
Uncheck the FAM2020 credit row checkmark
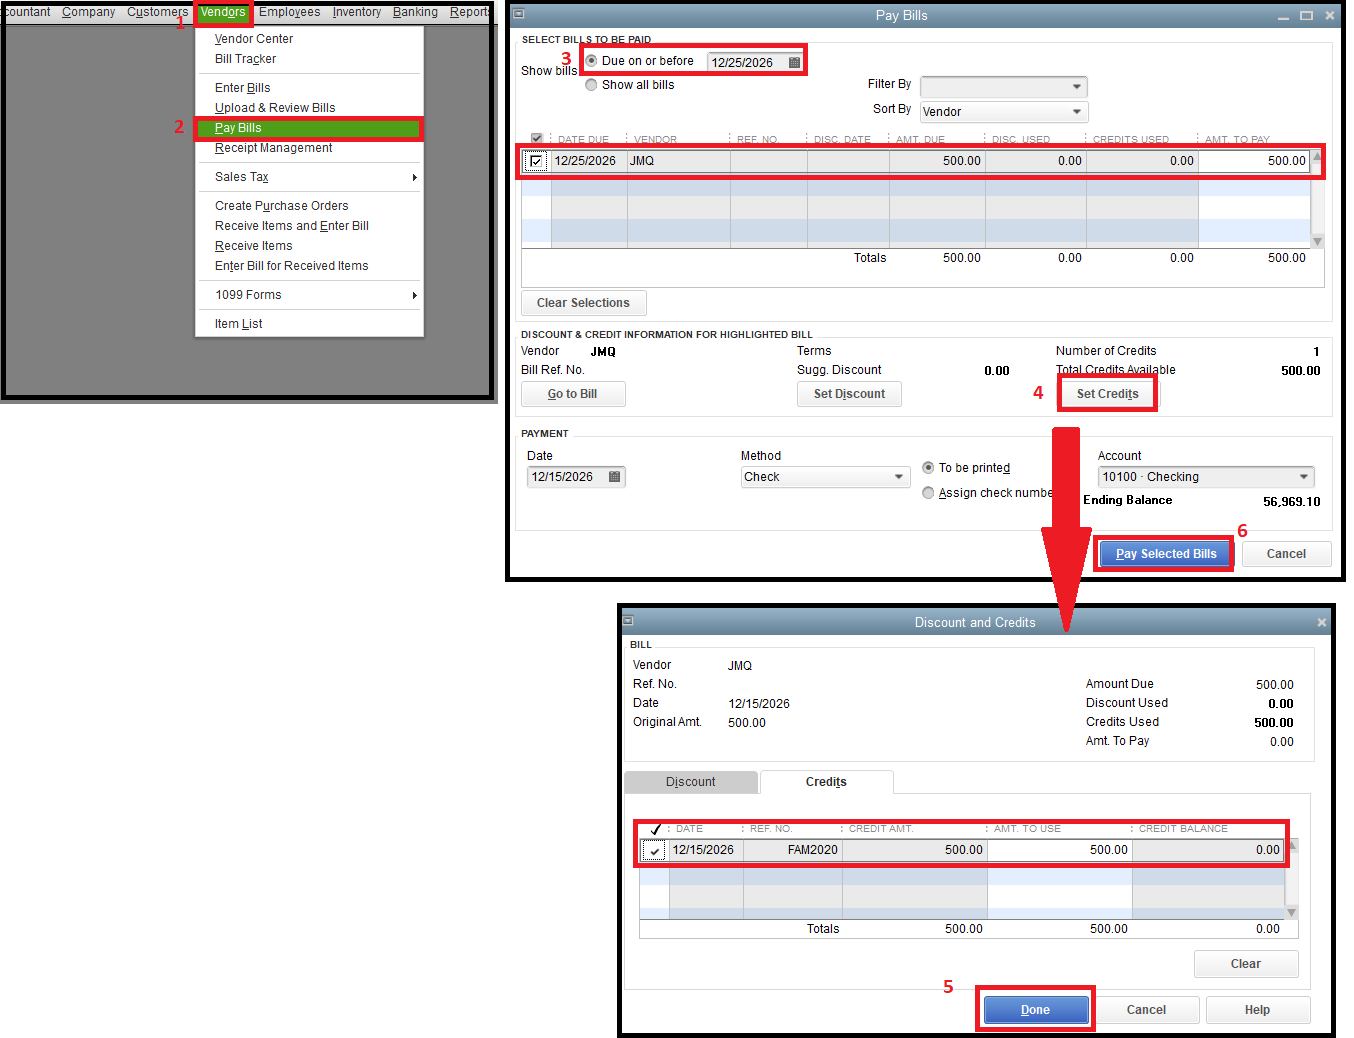click(654, 850)
